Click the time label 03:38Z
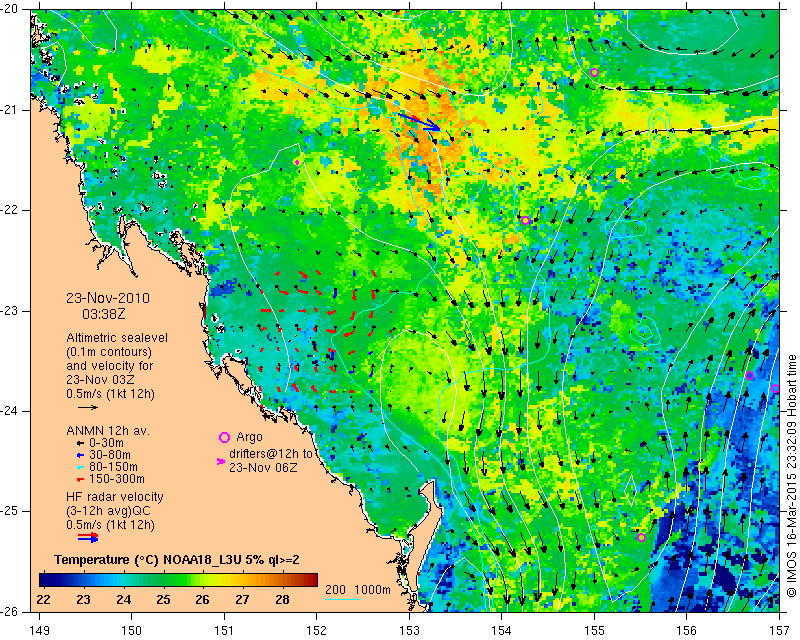 pyautogui.click(x=104, y=314)
